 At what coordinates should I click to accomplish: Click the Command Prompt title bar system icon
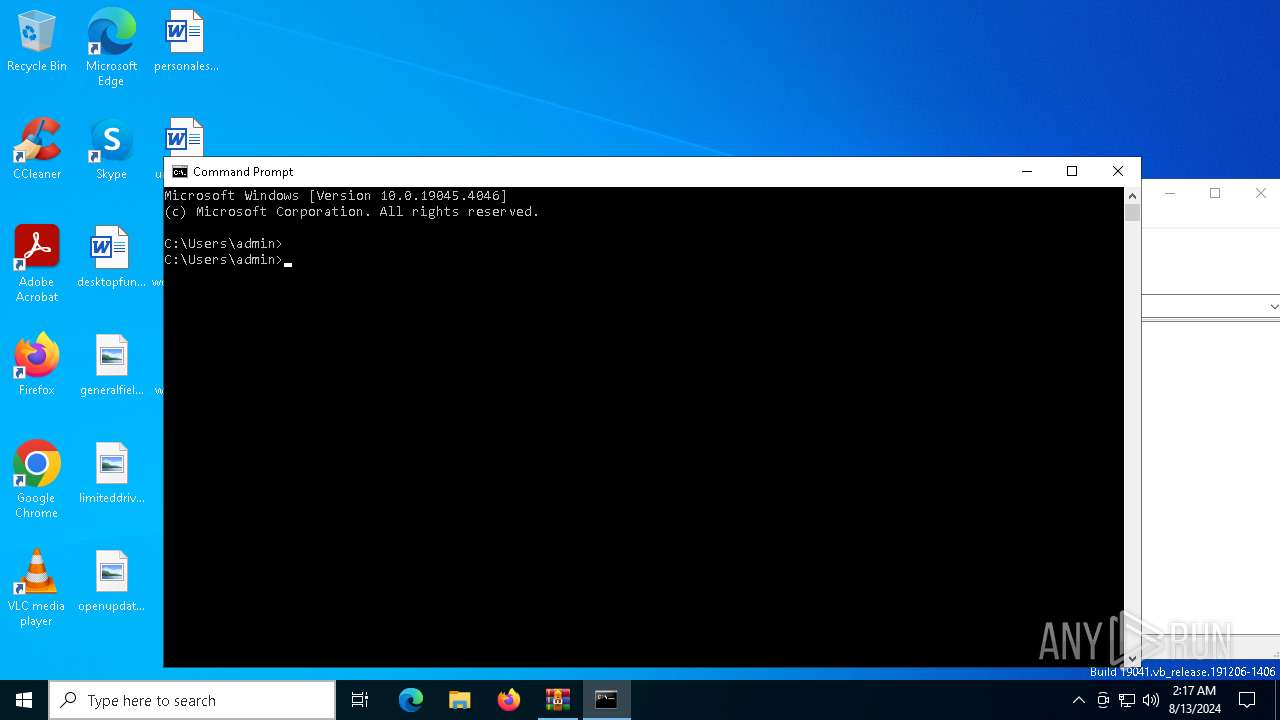coord(180,172)
